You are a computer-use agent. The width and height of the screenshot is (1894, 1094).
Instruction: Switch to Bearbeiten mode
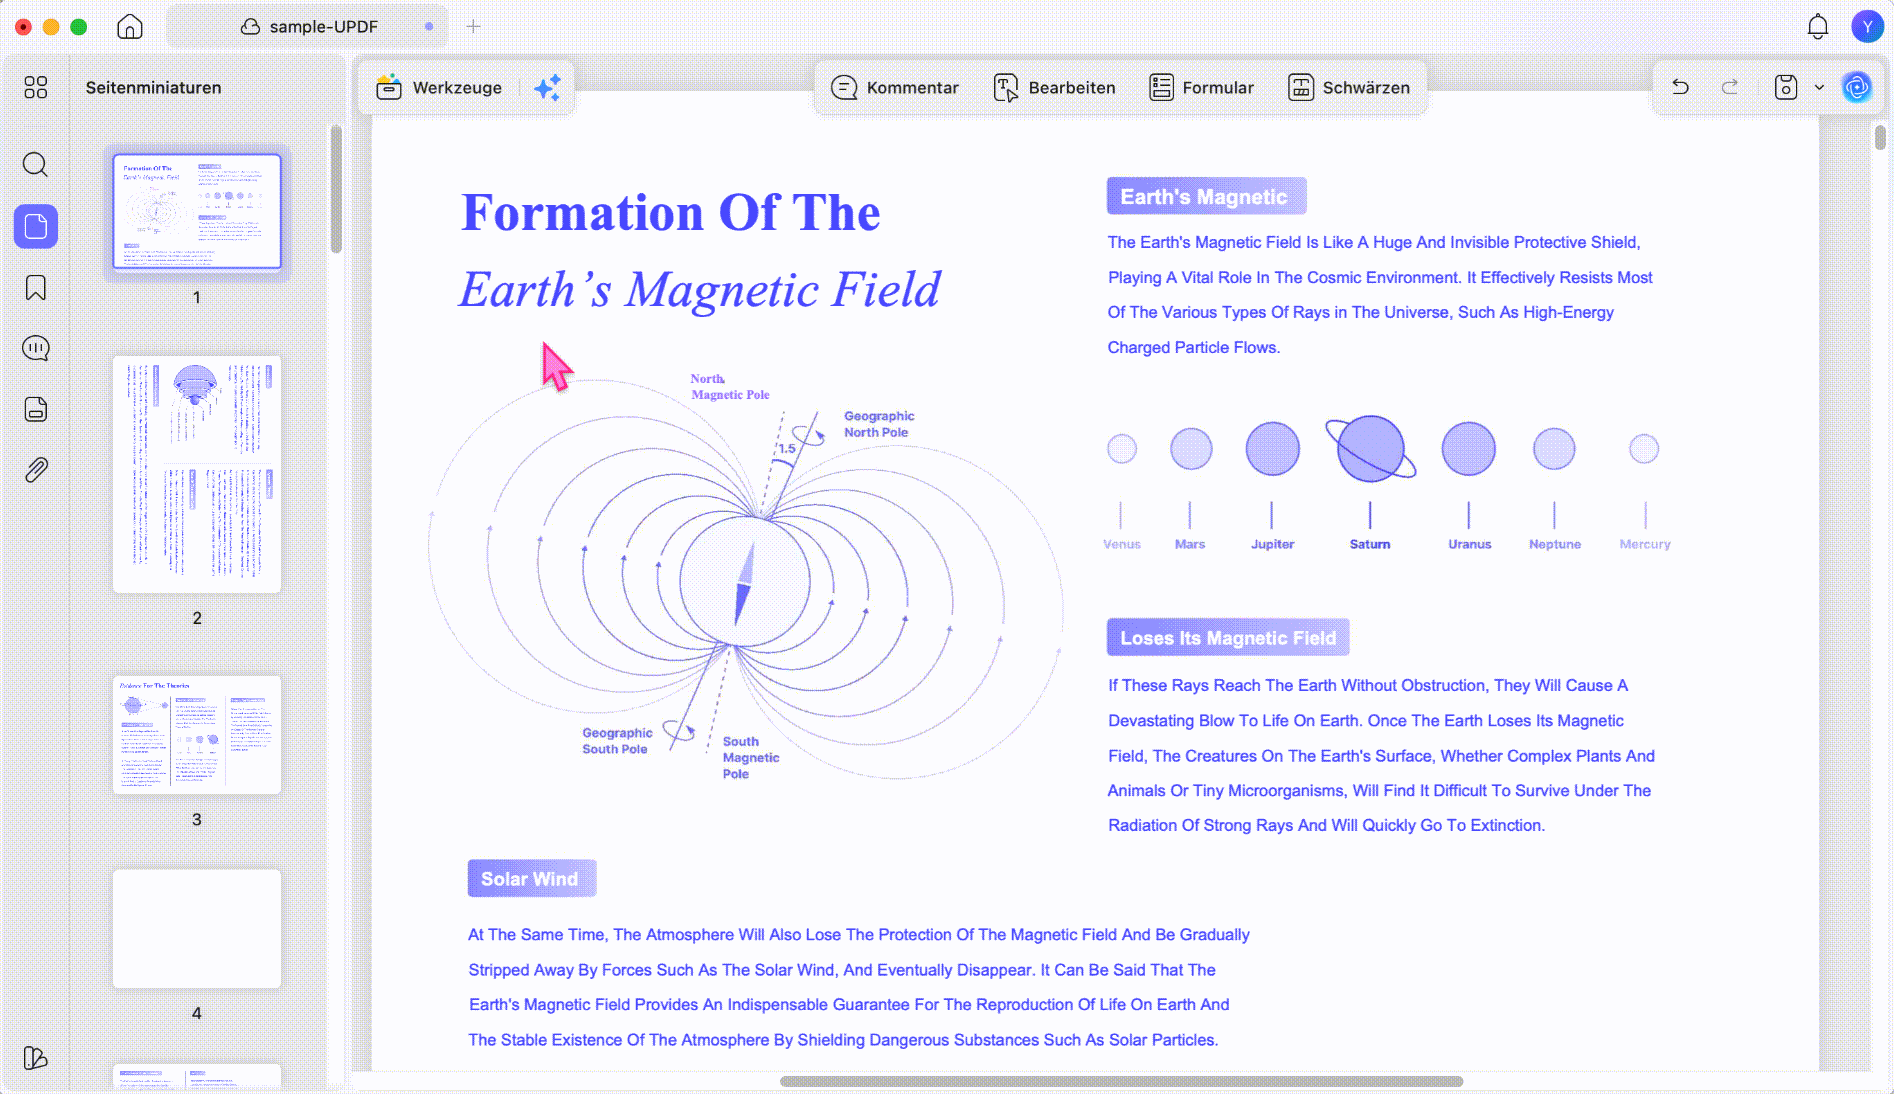(1054, 88)
